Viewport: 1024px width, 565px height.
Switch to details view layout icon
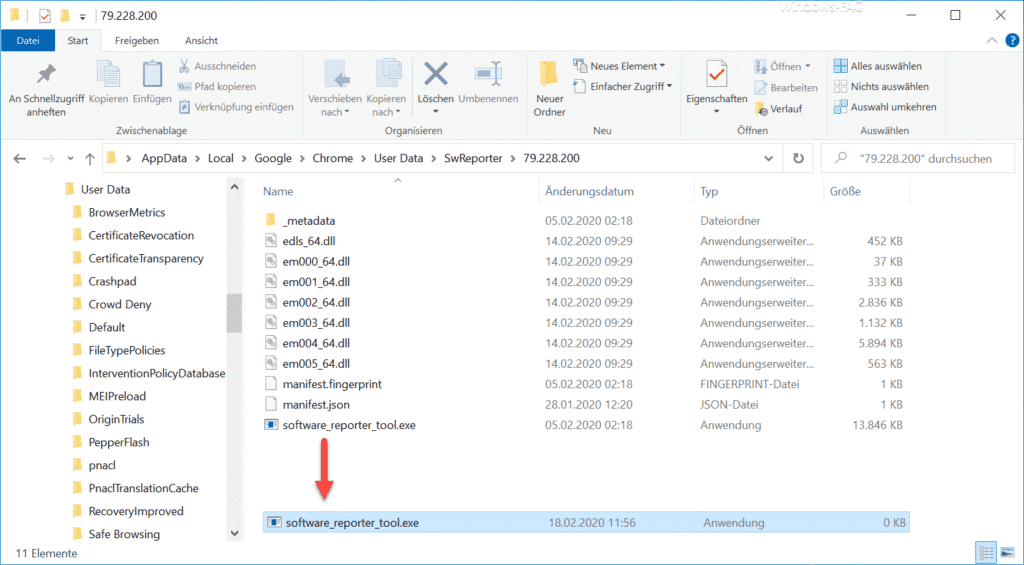click(x=987, y=553)
